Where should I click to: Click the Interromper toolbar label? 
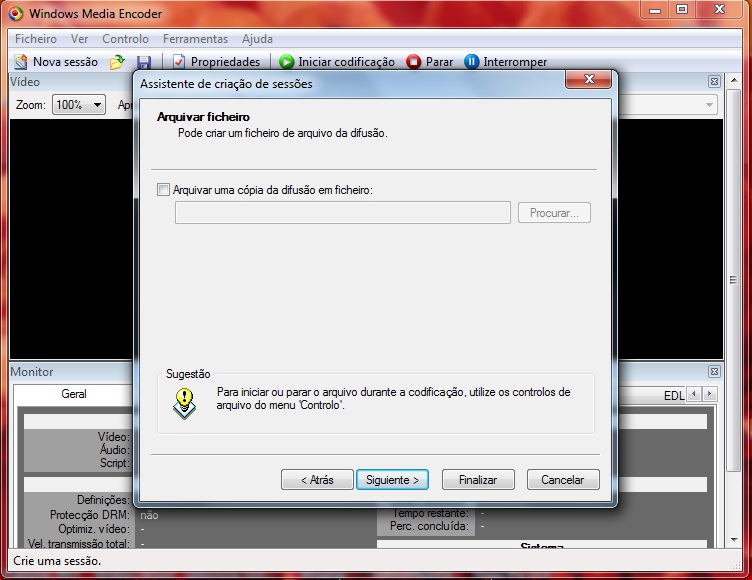[x=515, y=62]
